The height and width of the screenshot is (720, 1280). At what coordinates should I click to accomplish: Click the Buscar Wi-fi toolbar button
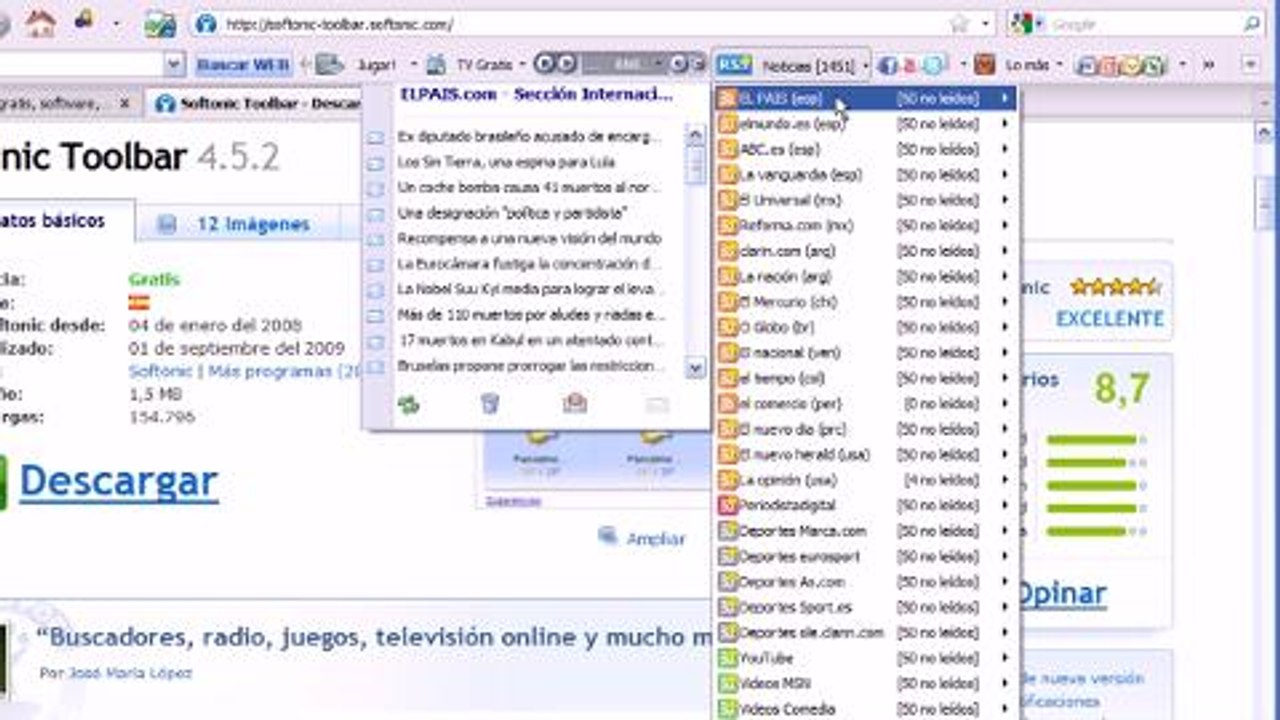pyautogui.click(x=243, y=65)
